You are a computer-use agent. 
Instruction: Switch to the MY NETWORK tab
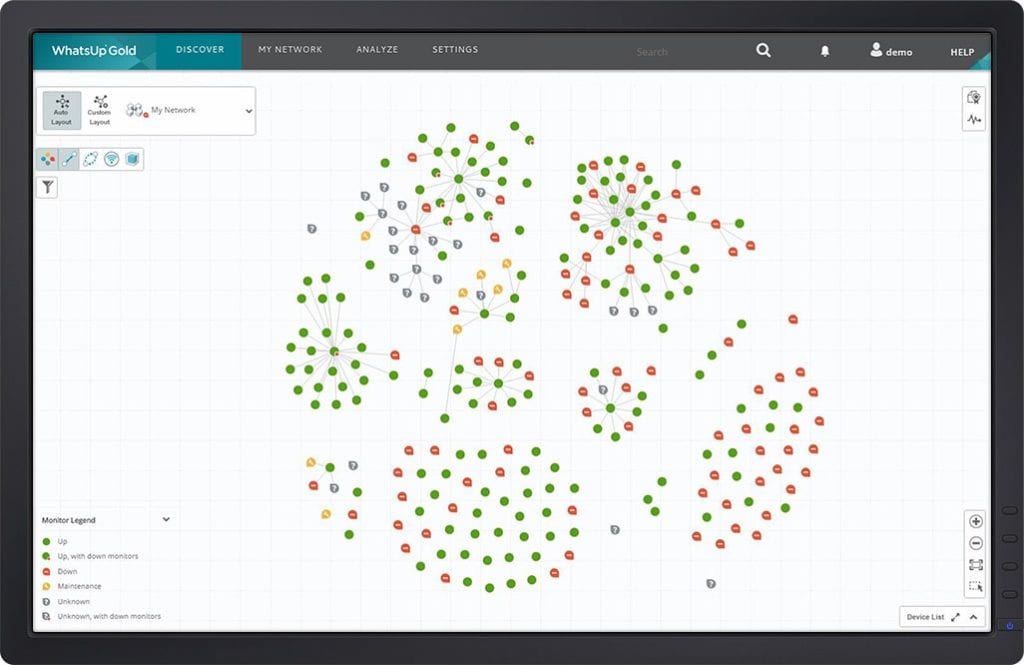tap(291, 49)
